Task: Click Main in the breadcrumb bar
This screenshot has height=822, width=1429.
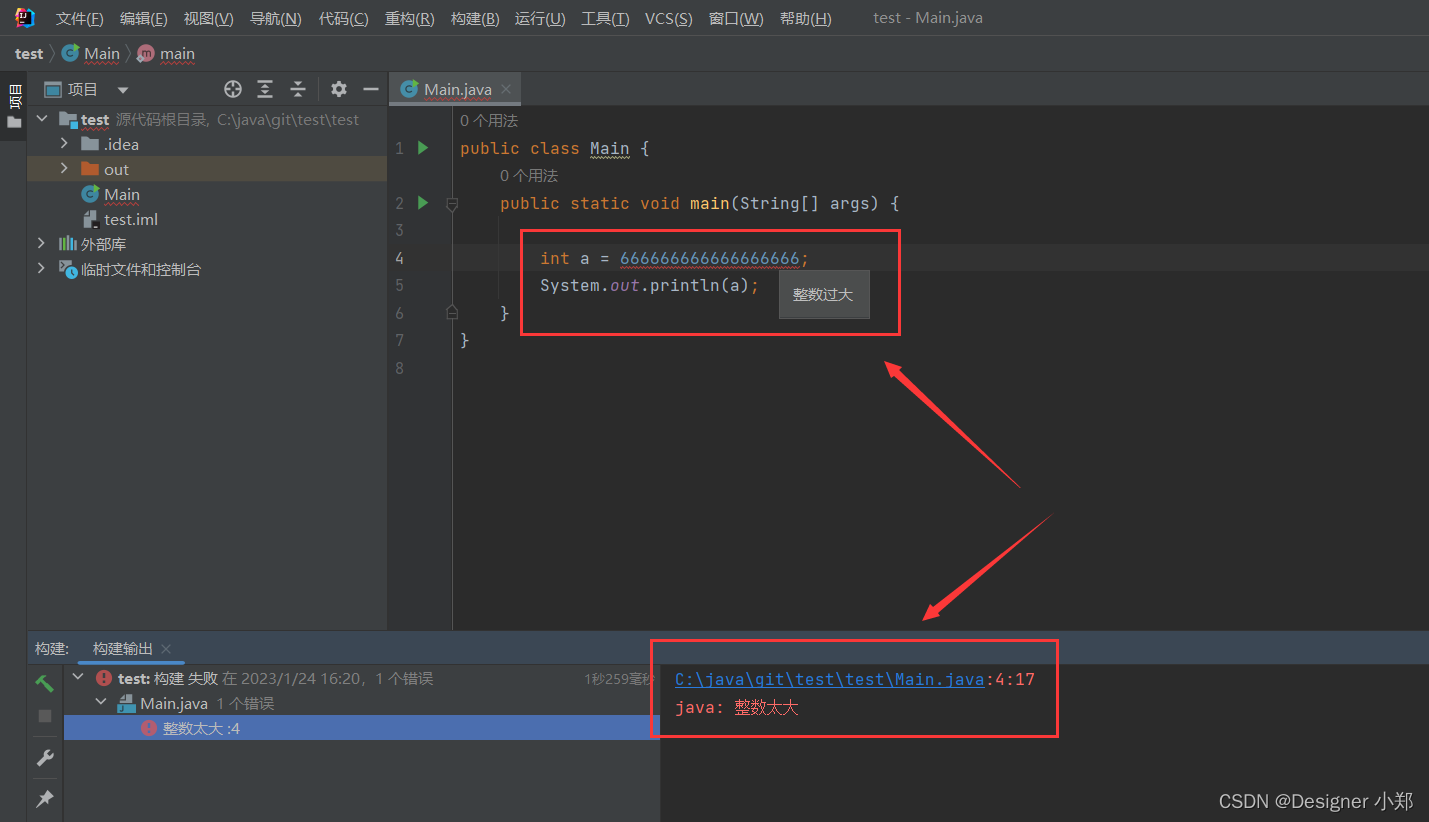Action: coord(102,53)
